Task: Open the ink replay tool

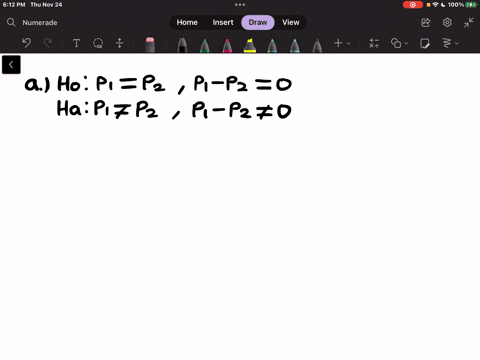Action: (447, 43)
